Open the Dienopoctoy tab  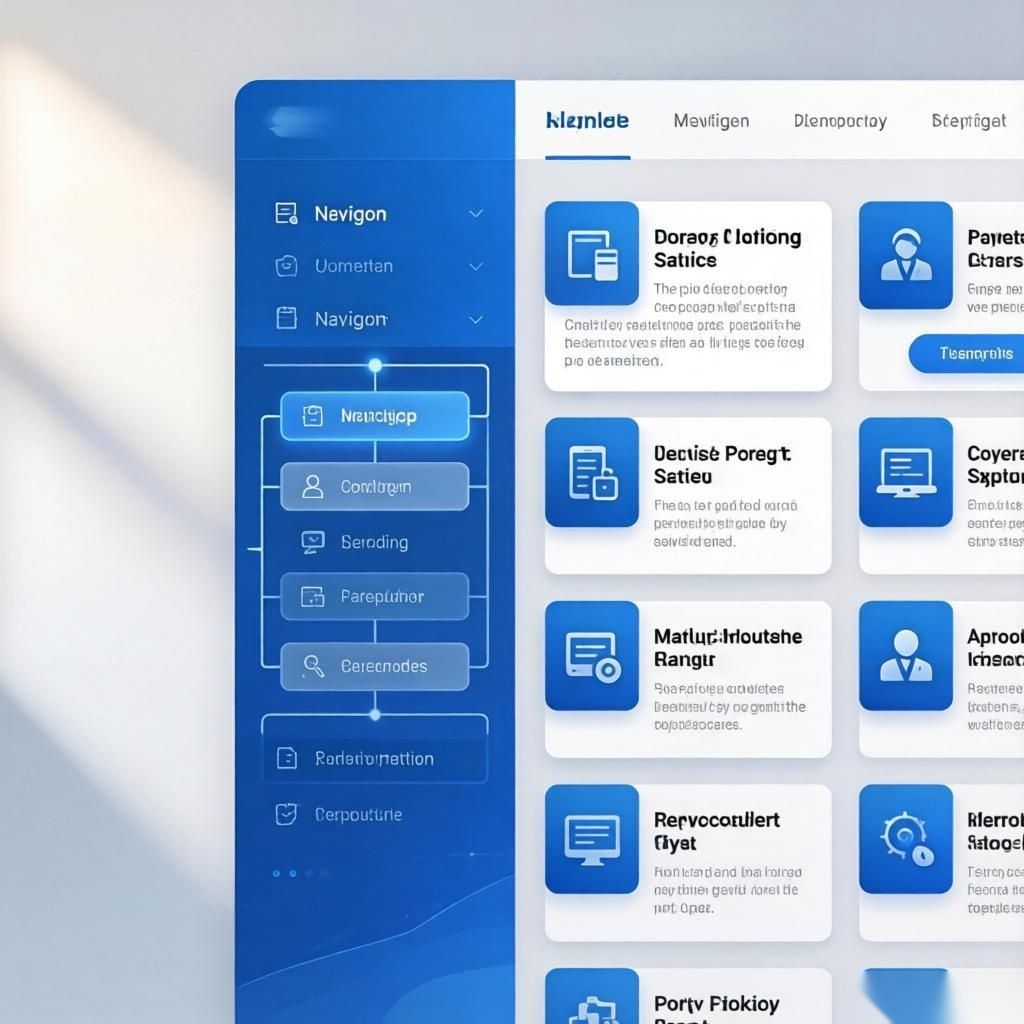pyautogui.click(x=840, y=121)
